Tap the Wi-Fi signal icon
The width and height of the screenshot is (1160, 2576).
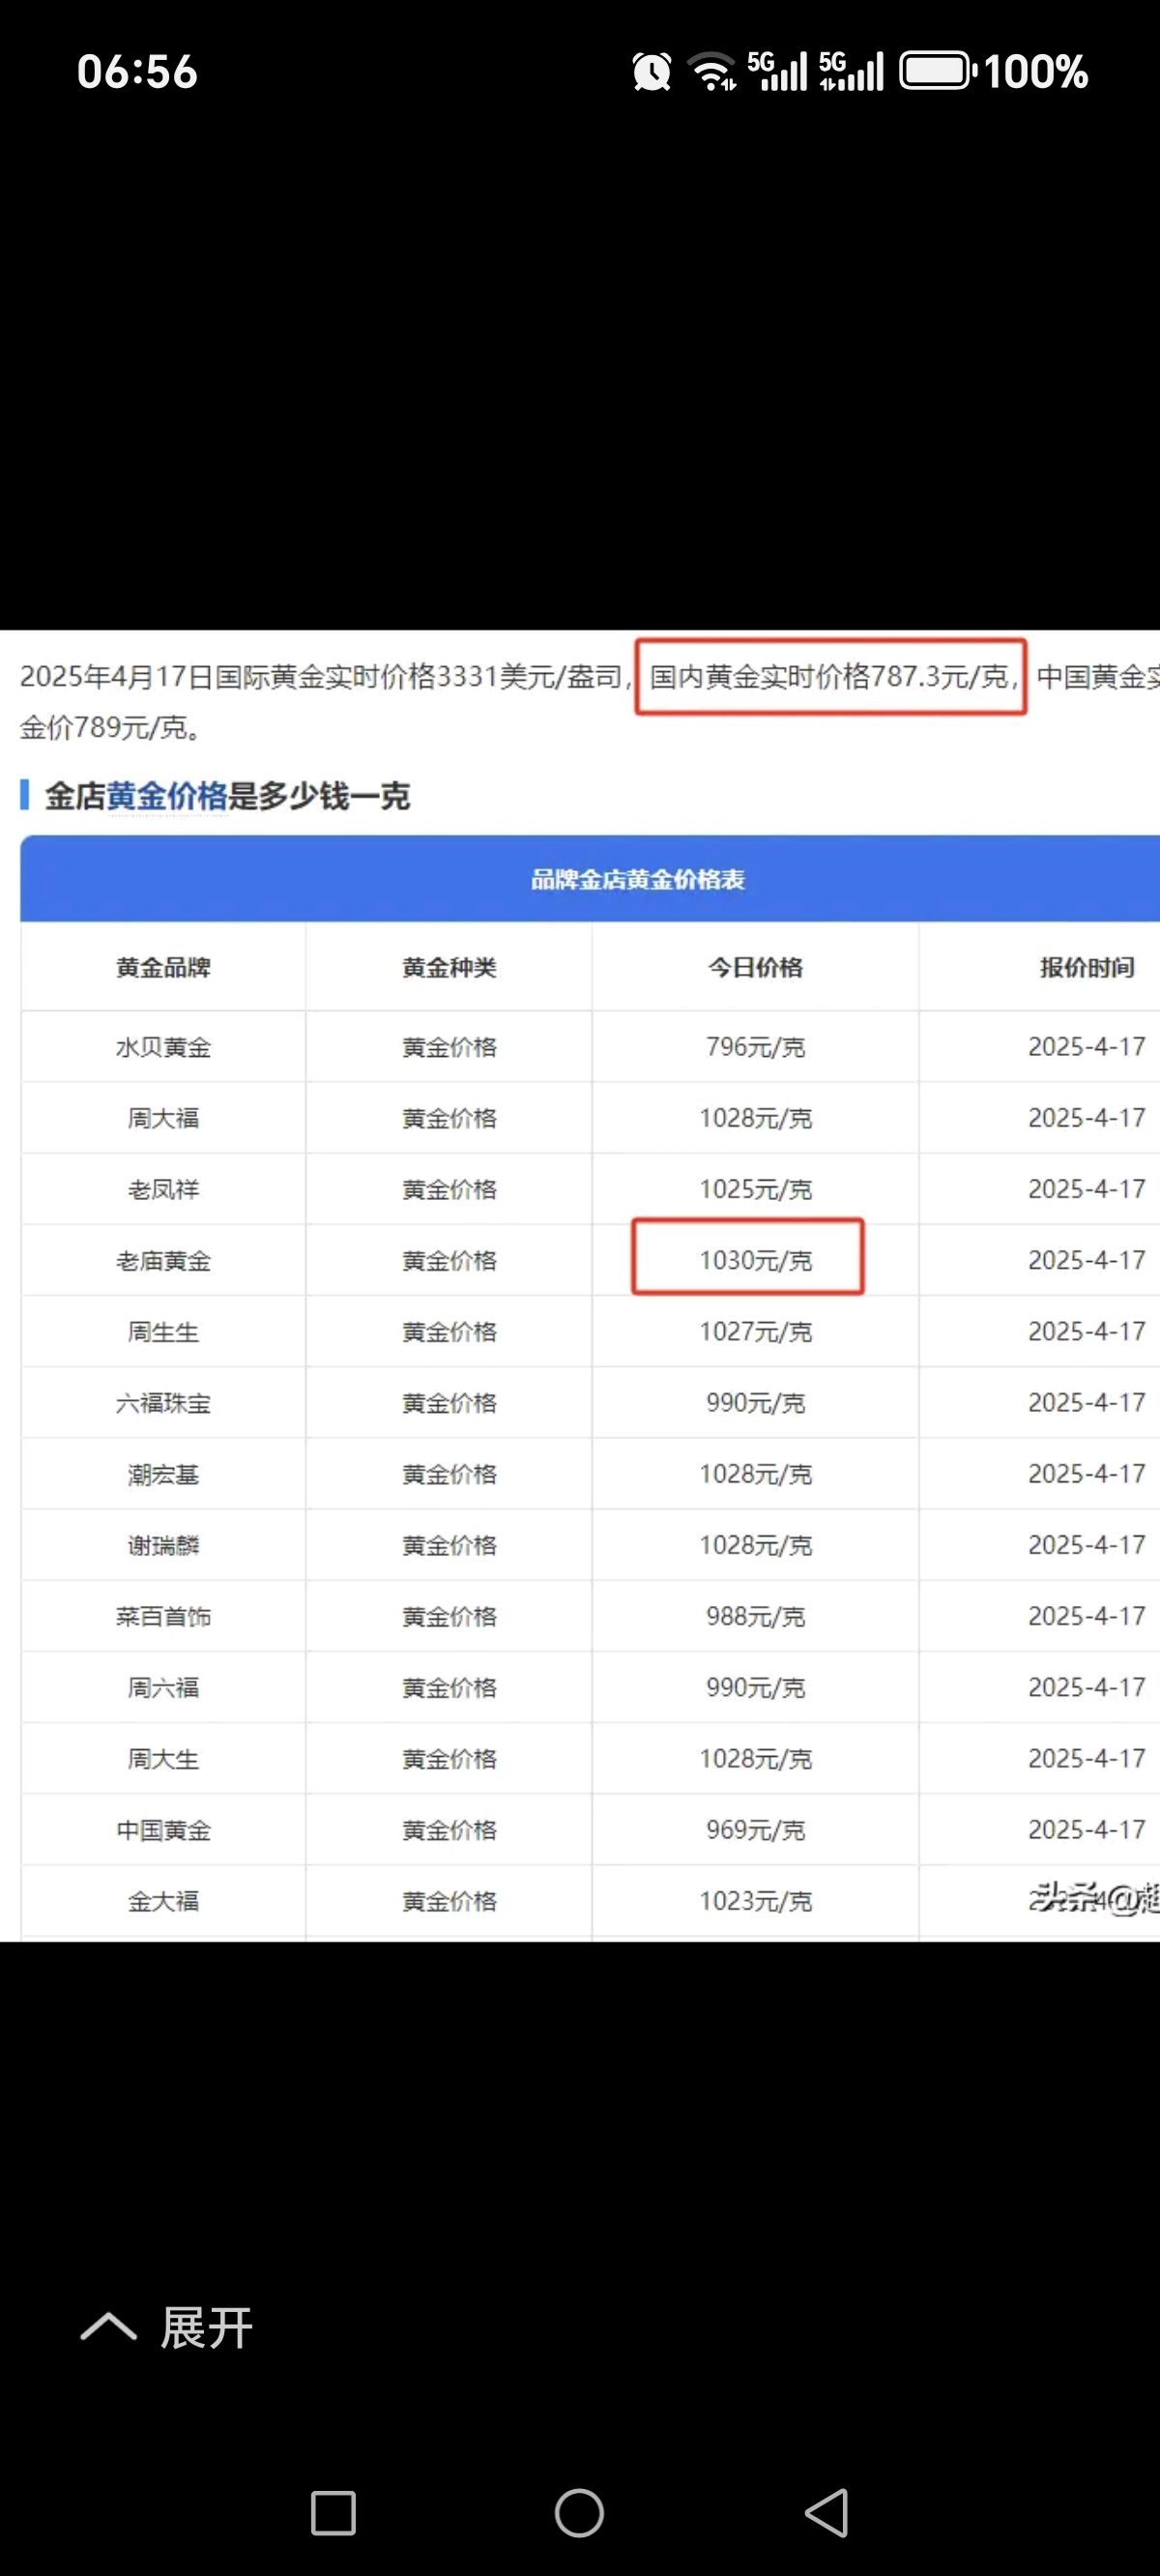(x=712, y=72)
